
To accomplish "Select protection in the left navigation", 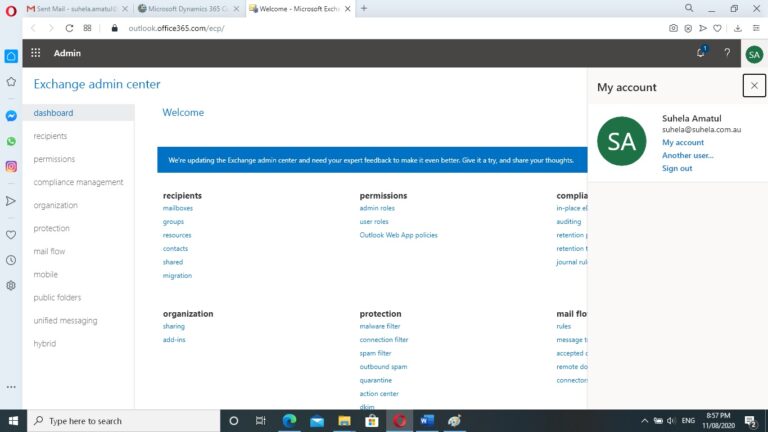I will point(51,228).
